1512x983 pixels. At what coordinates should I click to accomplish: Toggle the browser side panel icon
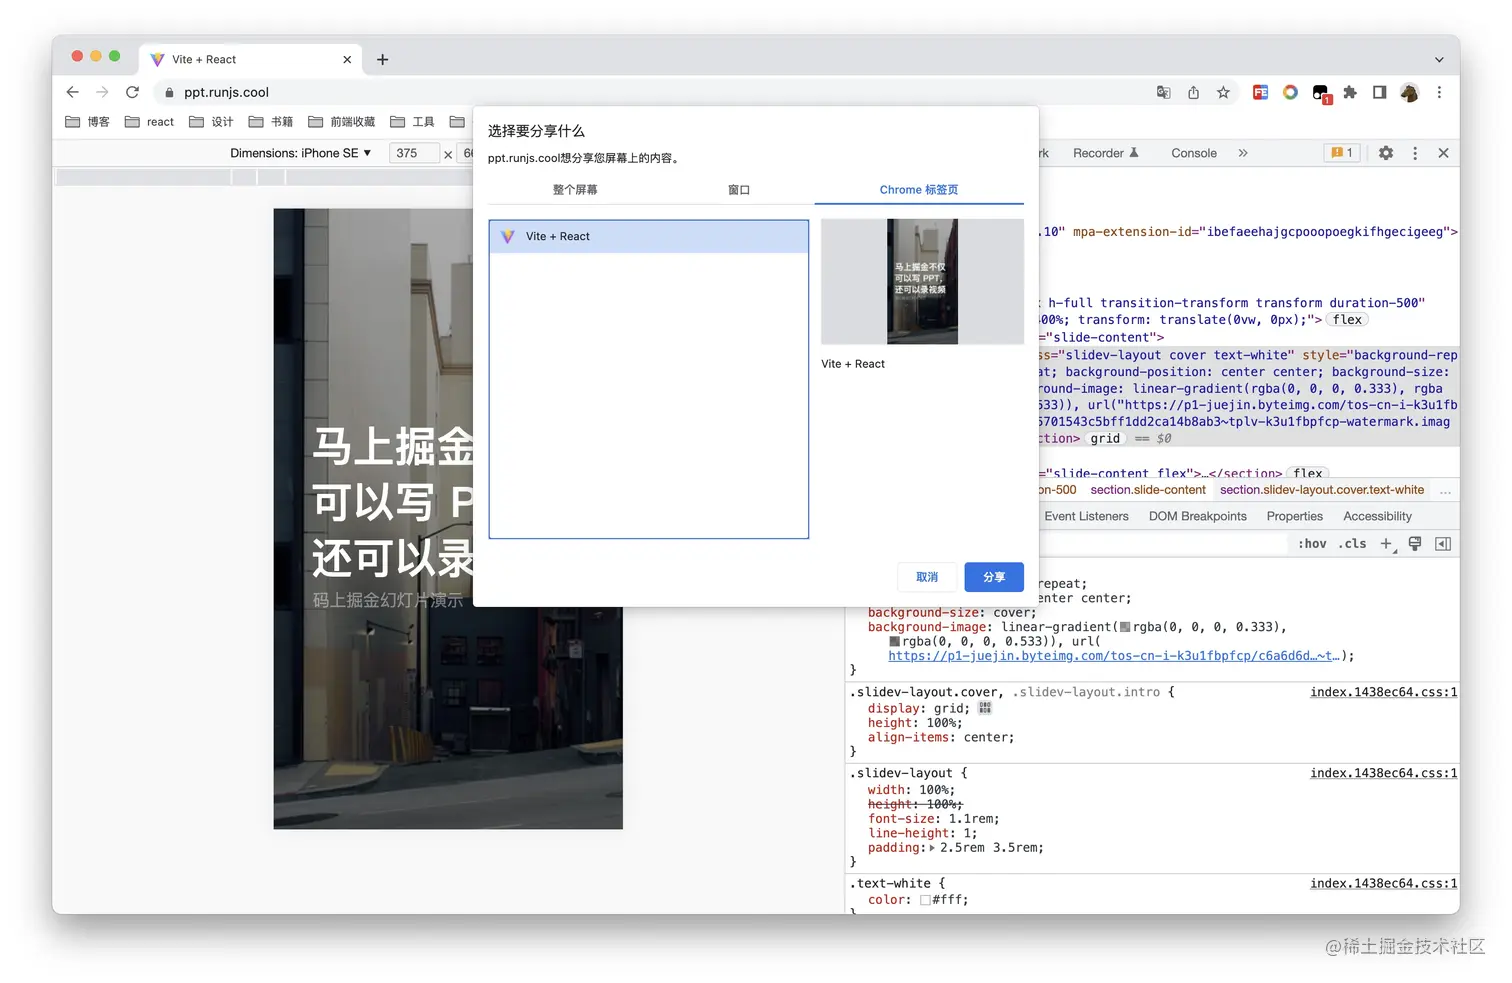tap(1379, 92)
